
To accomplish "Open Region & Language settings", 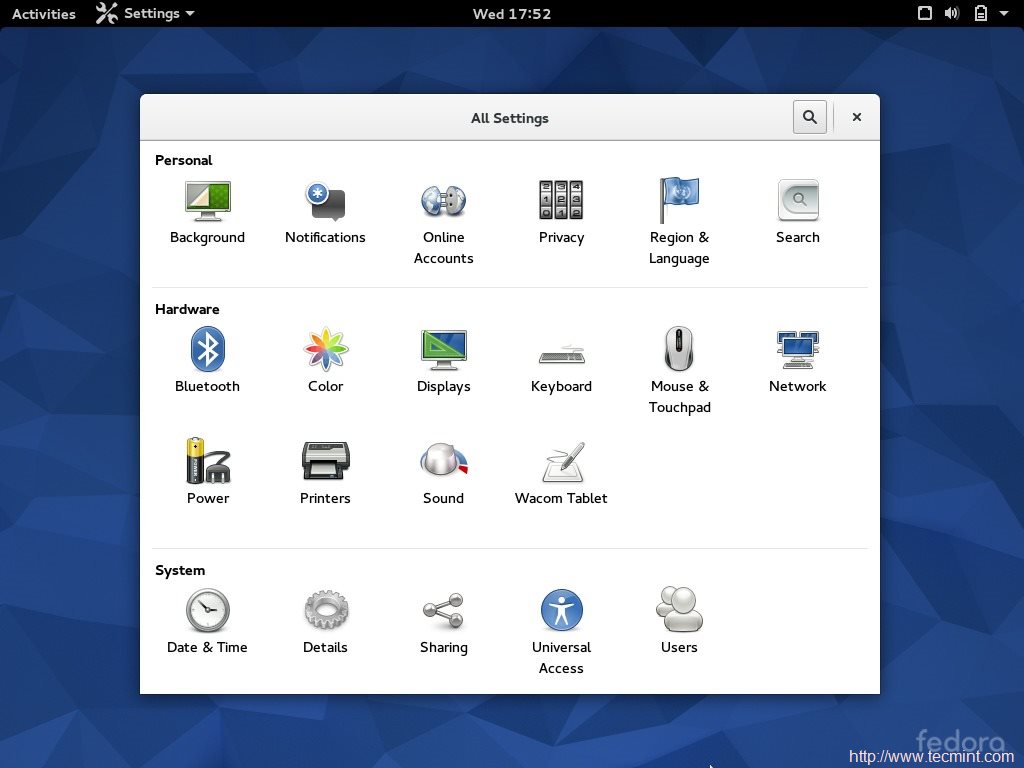I will (x=679, y=200).
